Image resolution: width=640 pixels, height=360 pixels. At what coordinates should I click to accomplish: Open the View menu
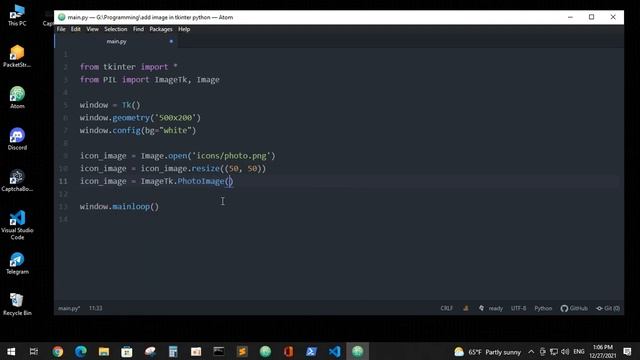(x=92, y=29)
